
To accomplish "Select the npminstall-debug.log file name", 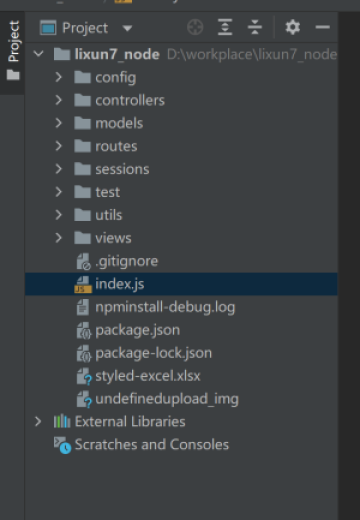I will point(165,308).
